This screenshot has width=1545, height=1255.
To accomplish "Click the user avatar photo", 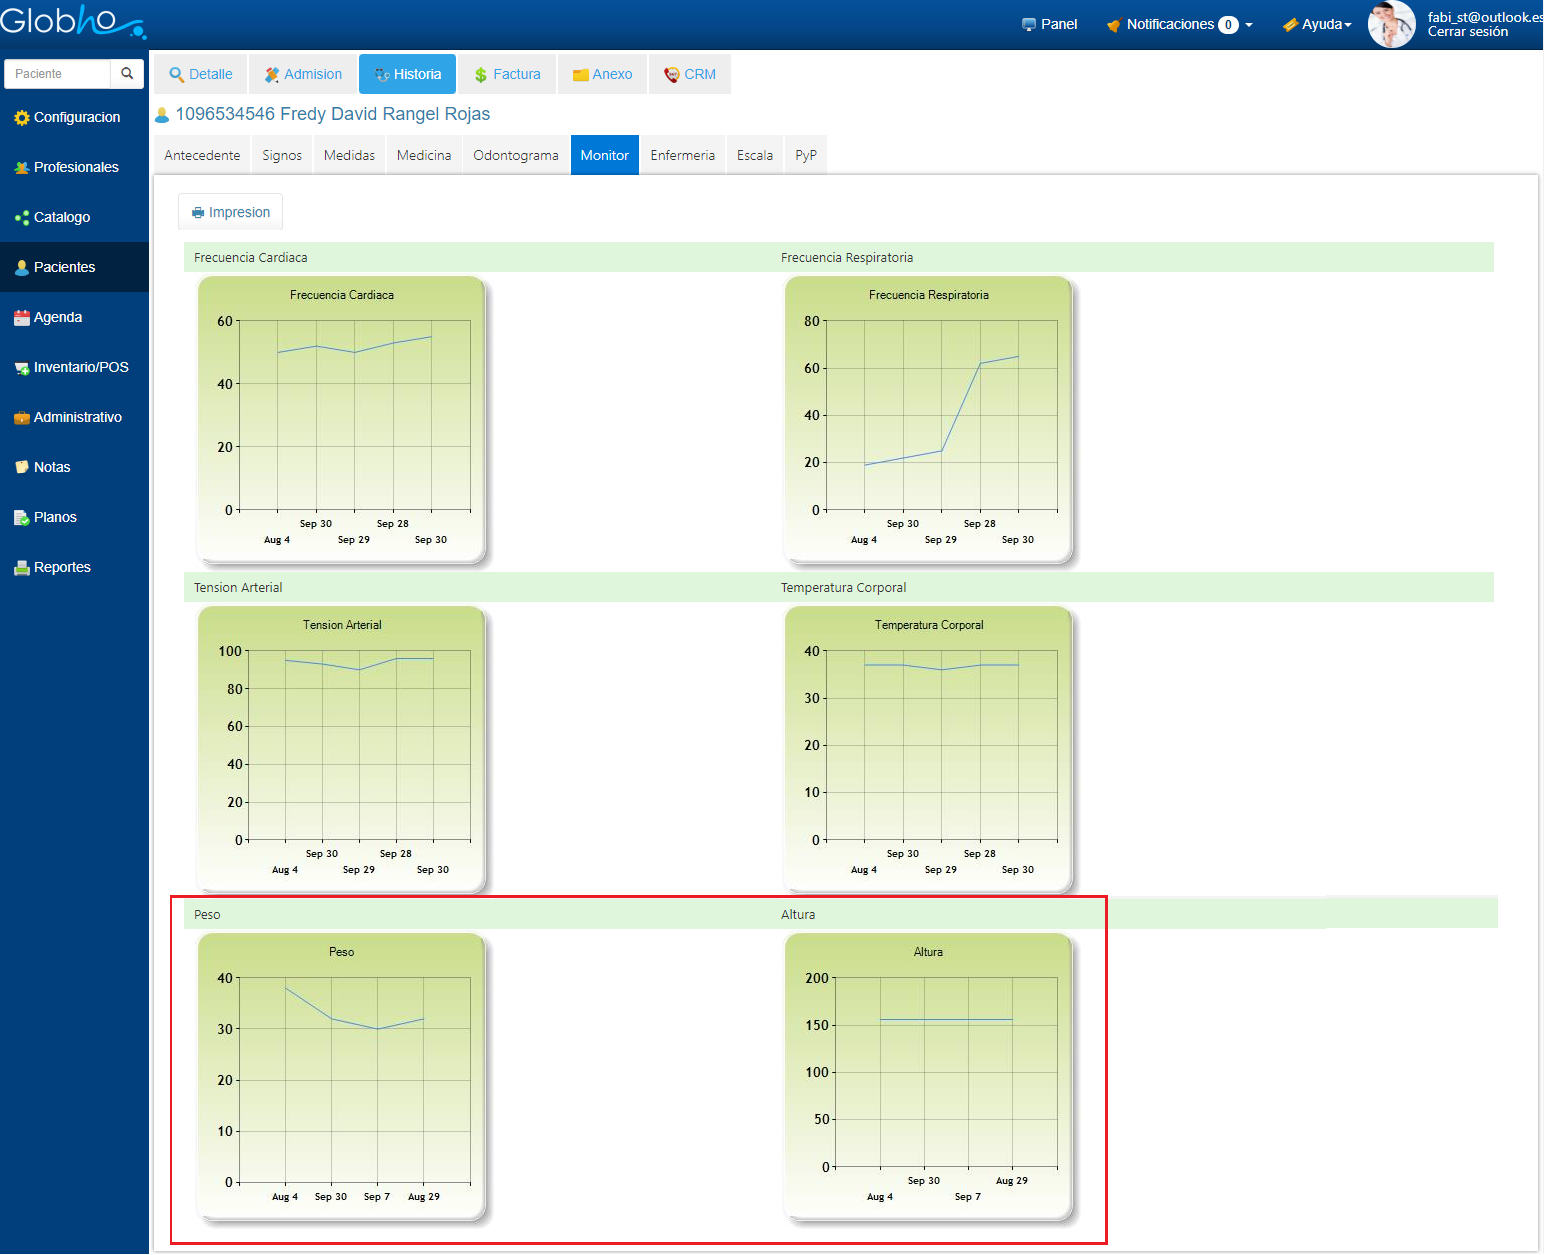I will click(x=1391, y=24).
